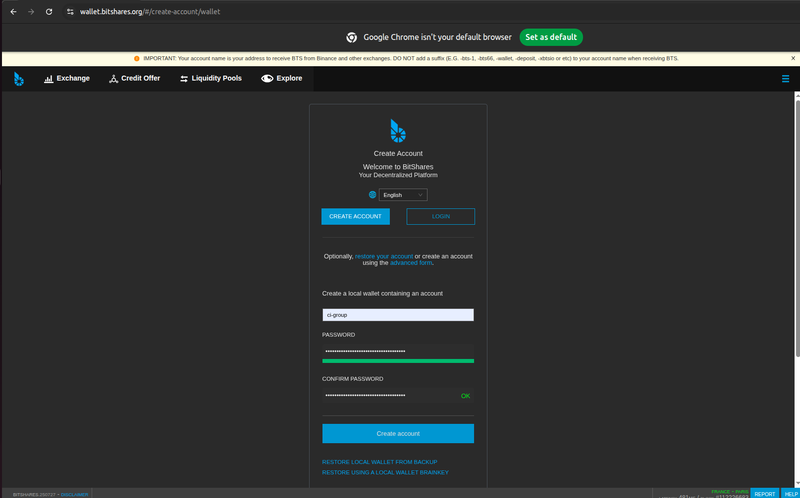
Task: Focus the CONFIRM PASSWORD field
Action: [398, 395]
